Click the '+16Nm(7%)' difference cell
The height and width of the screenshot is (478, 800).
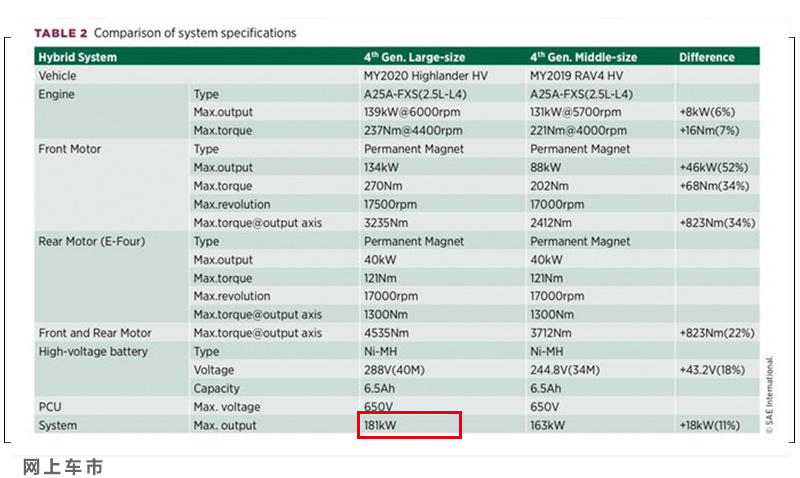click(x=709, y=131)
